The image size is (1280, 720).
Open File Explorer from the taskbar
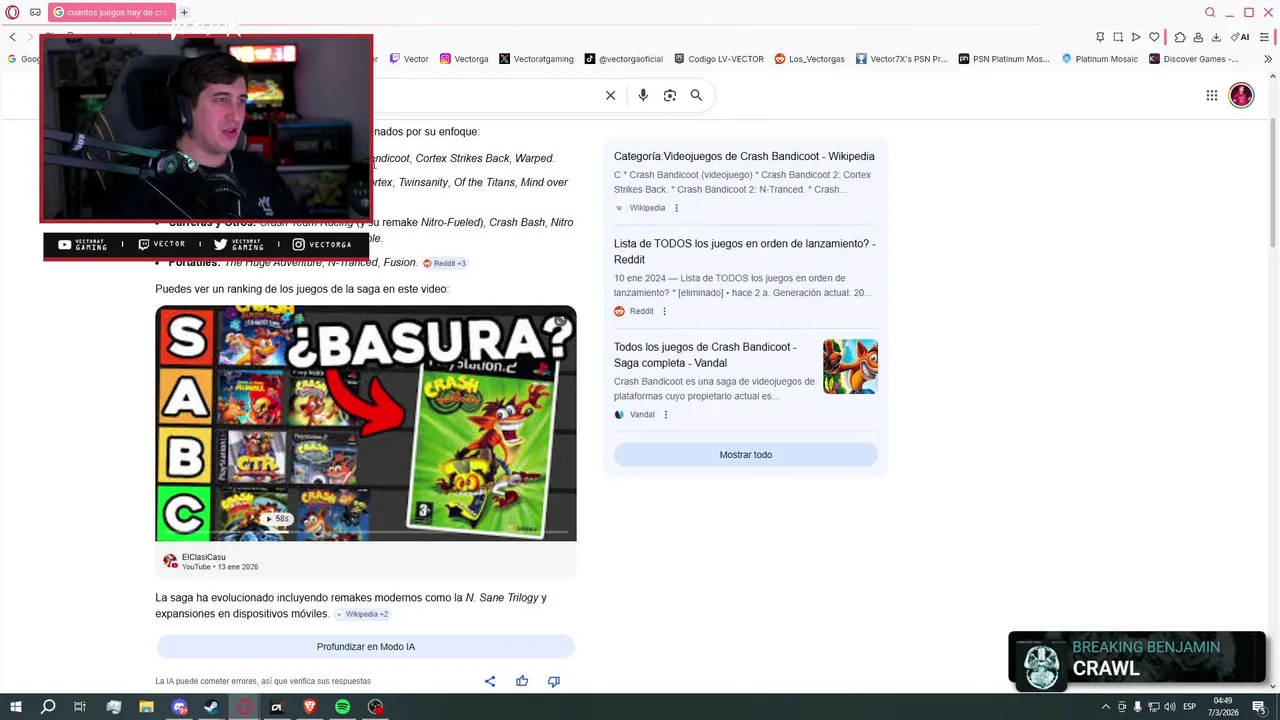[146, 707]
